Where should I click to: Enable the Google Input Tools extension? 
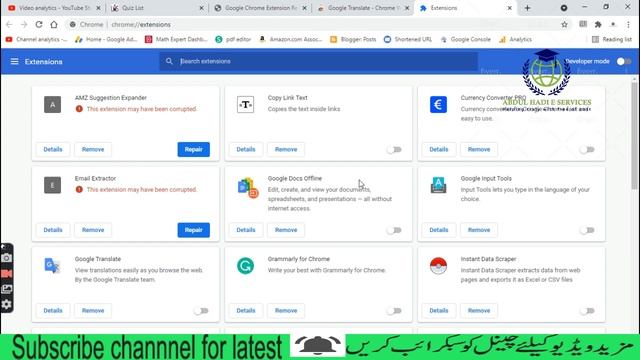587,230
